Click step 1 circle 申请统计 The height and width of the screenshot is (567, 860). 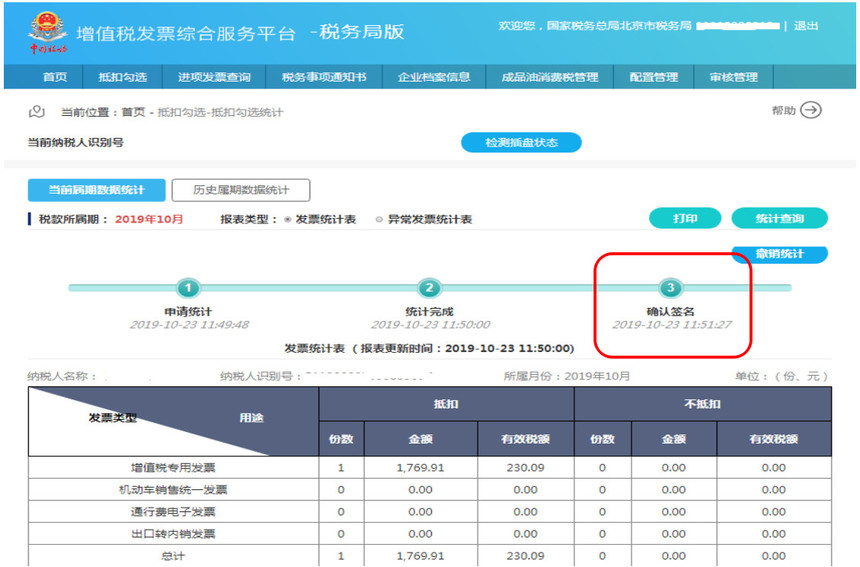(188, 288)
